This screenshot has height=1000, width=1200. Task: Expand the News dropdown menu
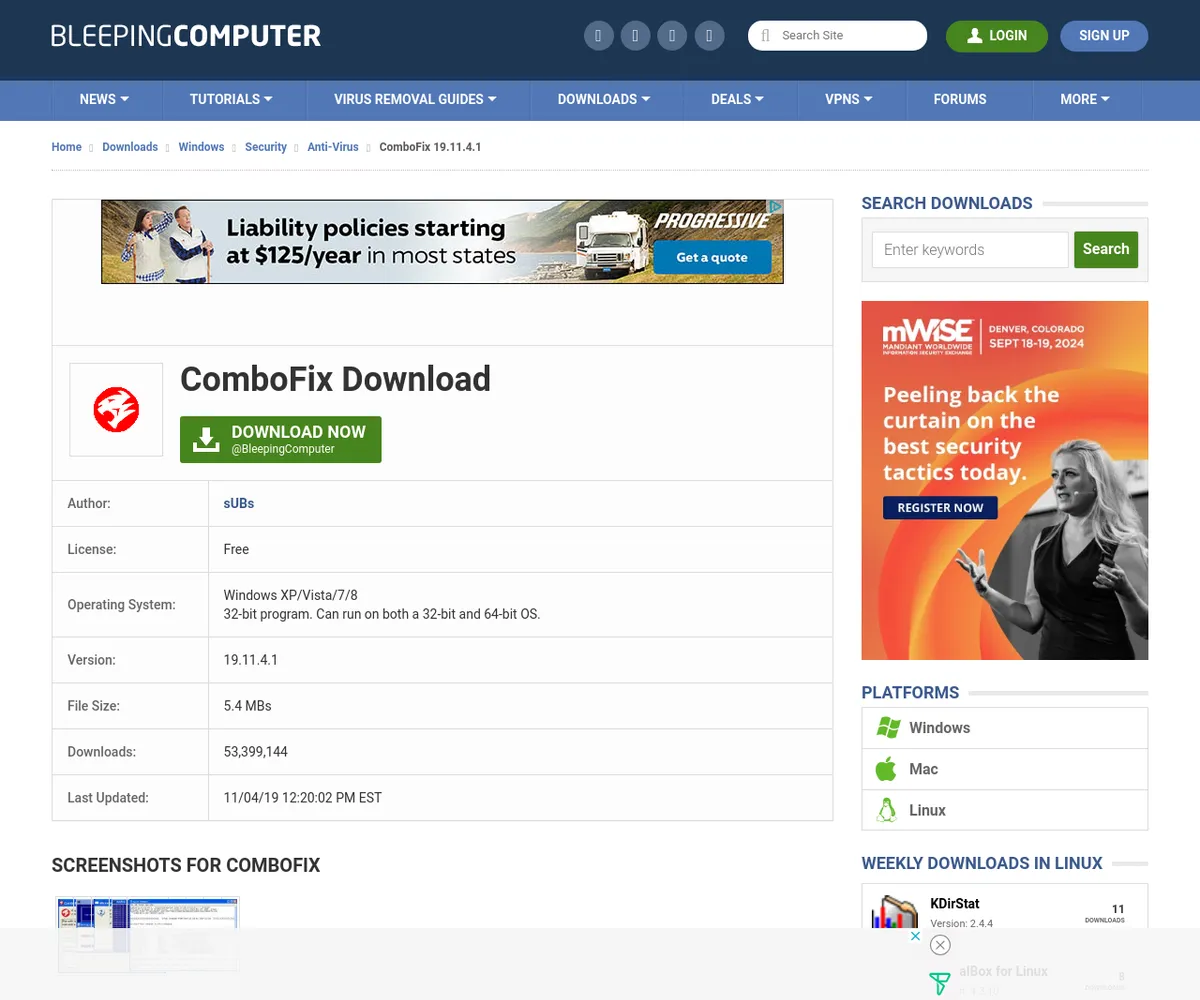[104, 99]
